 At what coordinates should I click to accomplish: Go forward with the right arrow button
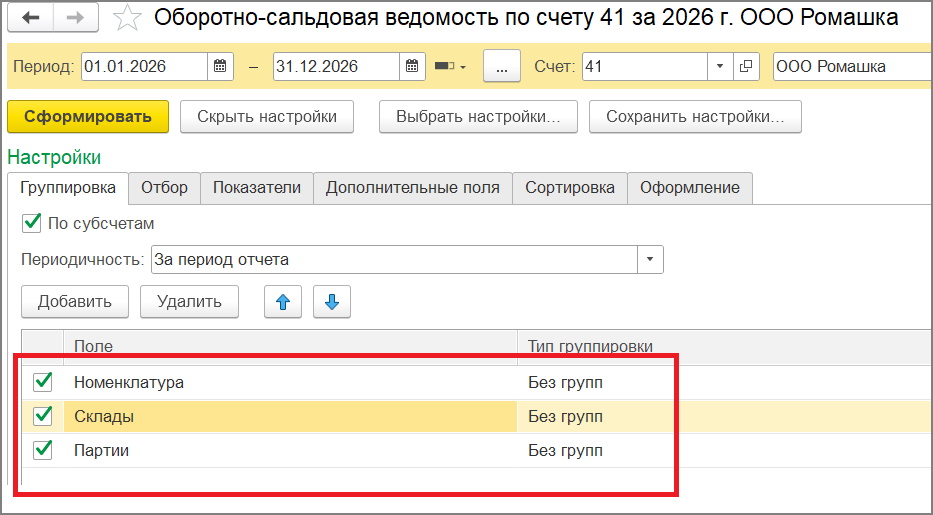(76, 17)
